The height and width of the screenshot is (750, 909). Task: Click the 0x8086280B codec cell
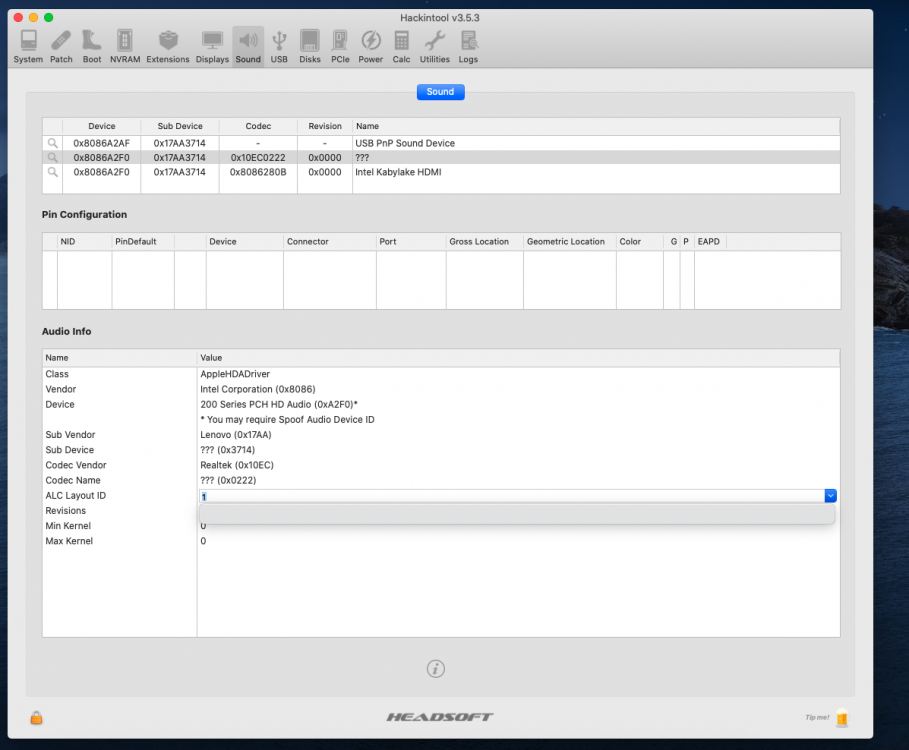coord(258,172)
